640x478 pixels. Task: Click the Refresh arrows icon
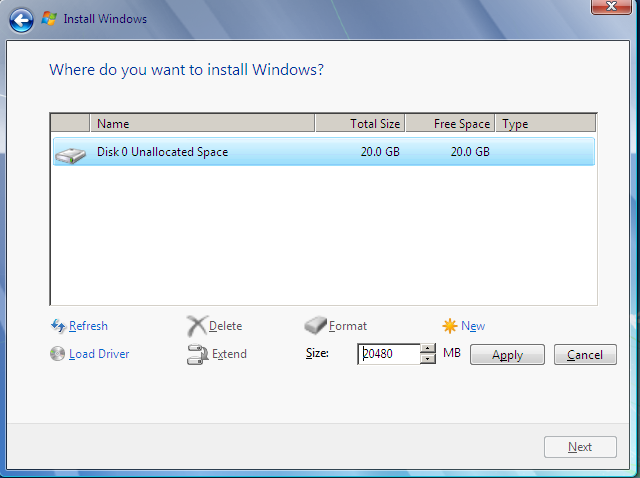pyautogui.click(x=58, y=326)
